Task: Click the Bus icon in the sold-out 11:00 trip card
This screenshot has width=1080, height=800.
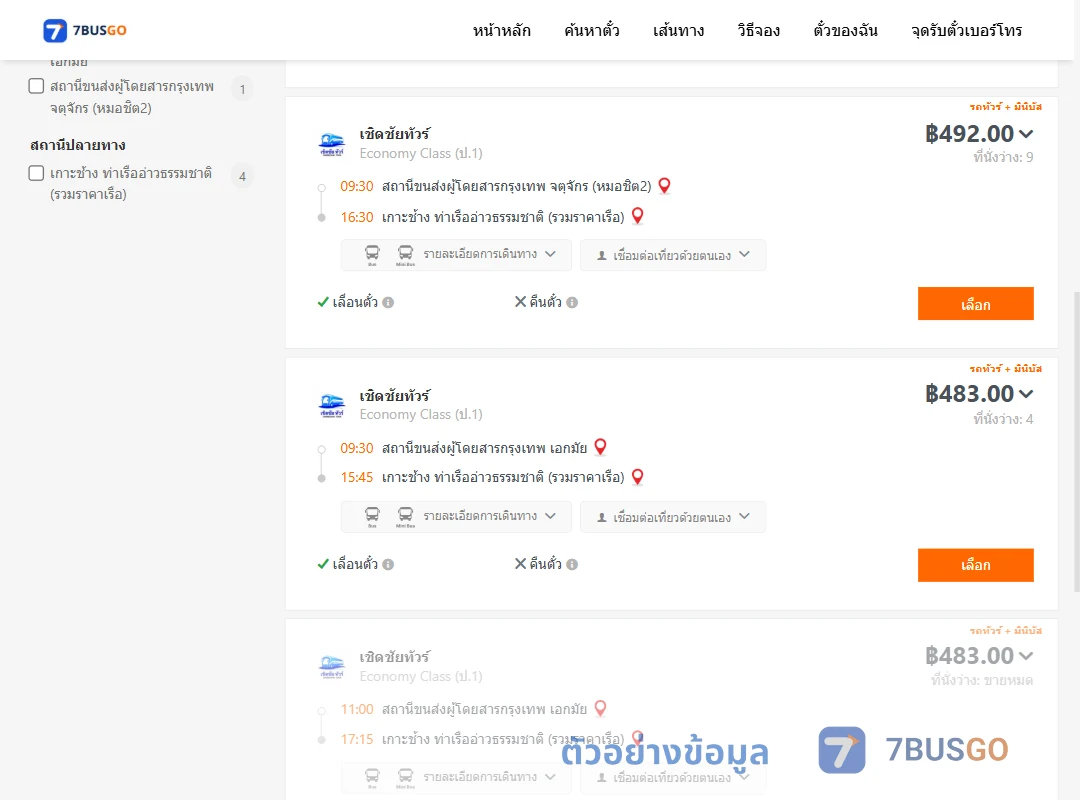Action: (x=372, y=778)
